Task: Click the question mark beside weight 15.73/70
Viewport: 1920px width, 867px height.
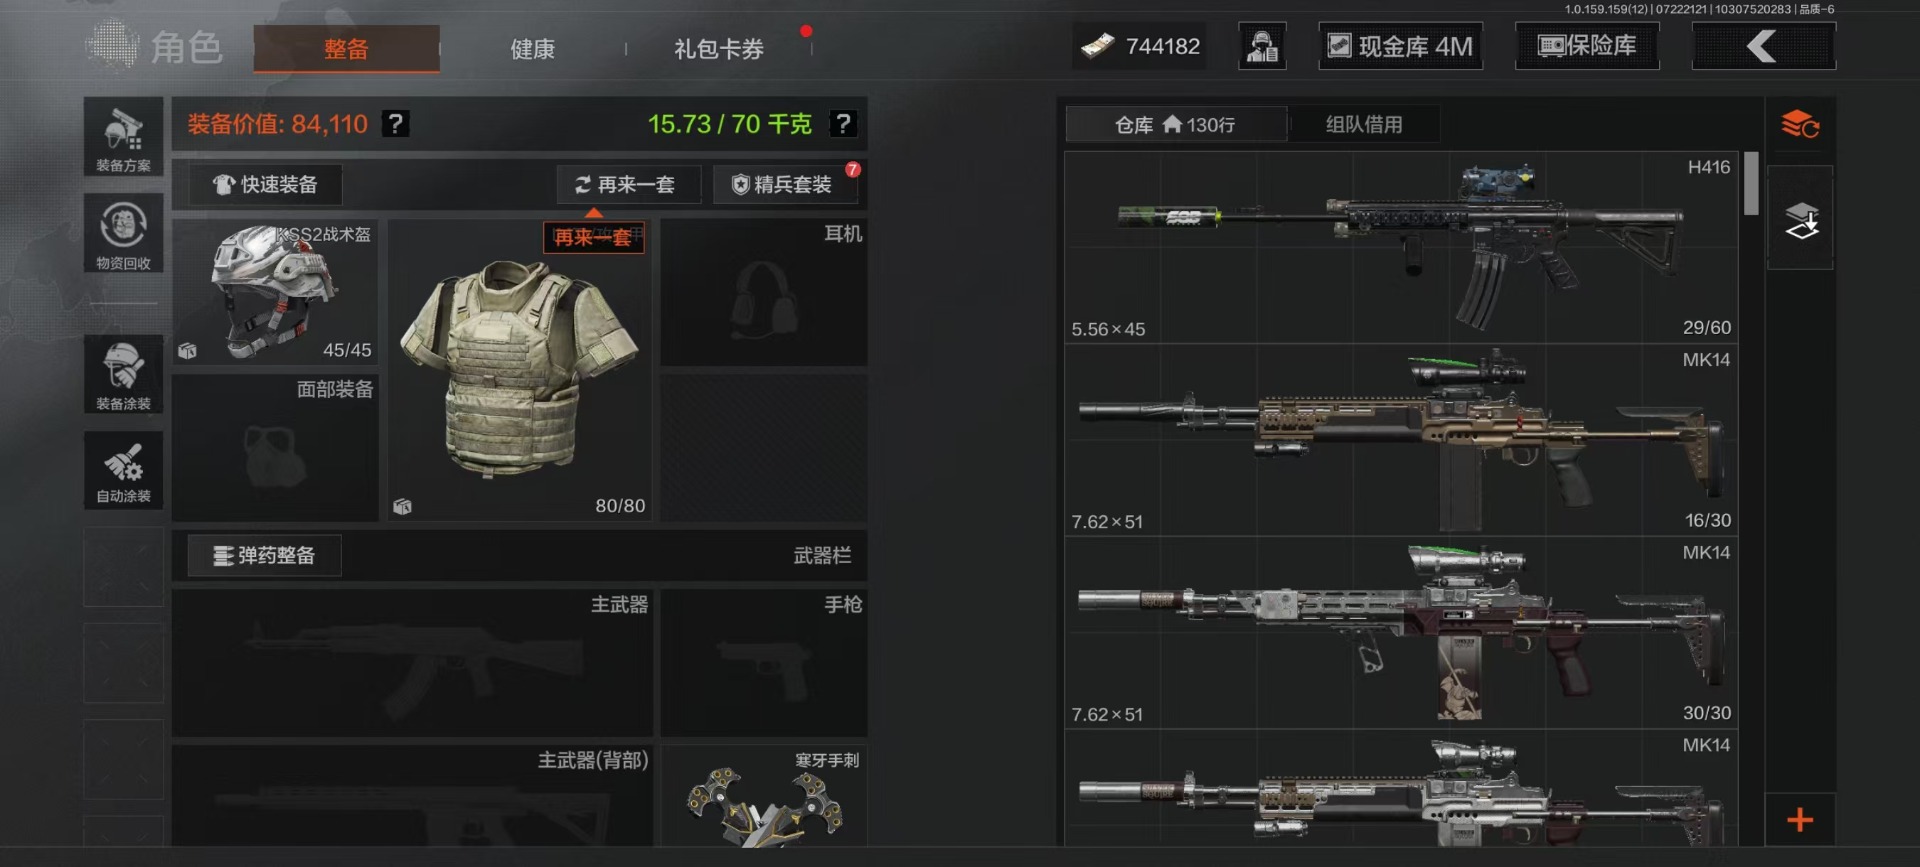Action: tap(843, 124)
